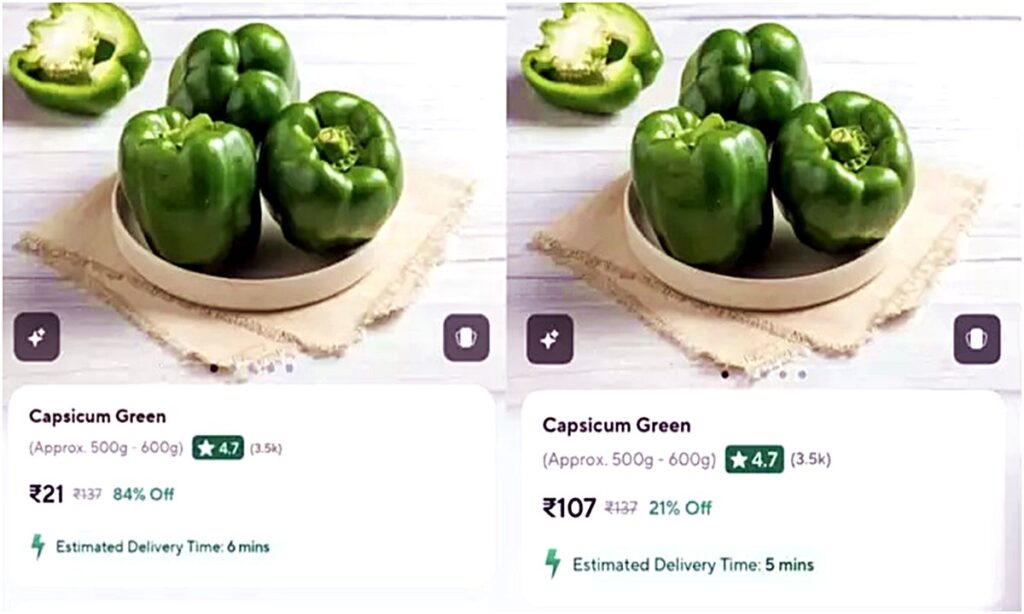
Task: Select first carousel dot under left image
Action: (214, 368)
